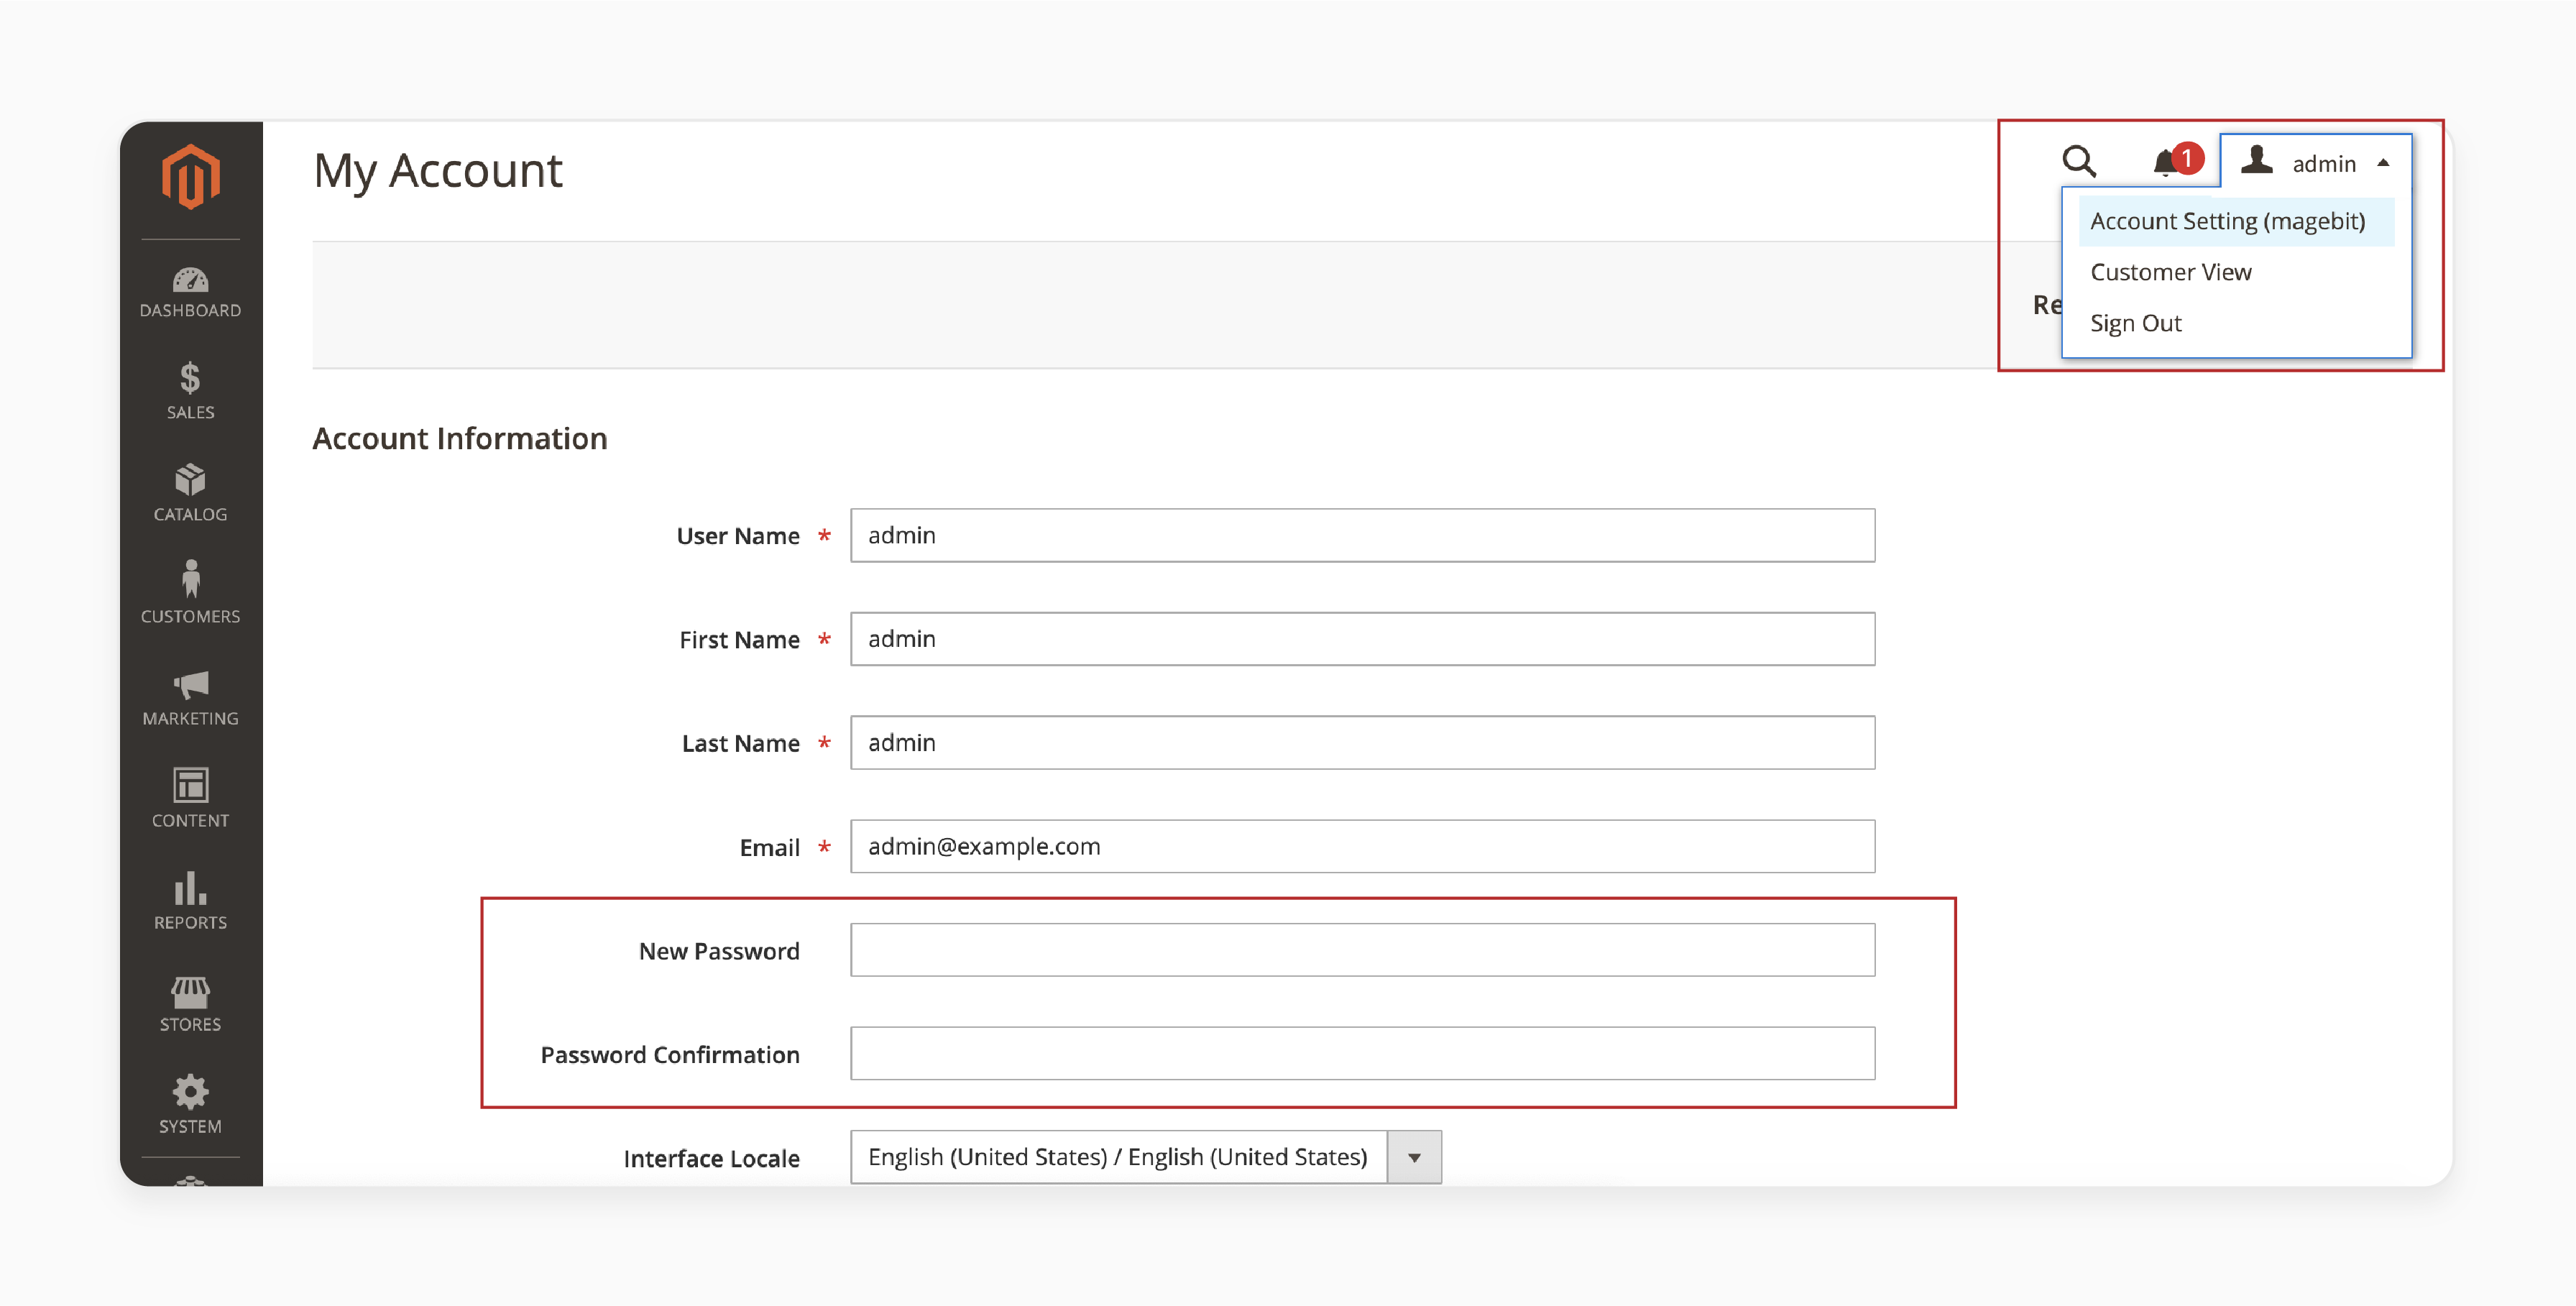Screen dimensions: 2576x1306
Task: Click the Customers sidebar icon
Action: coord(188,597)
